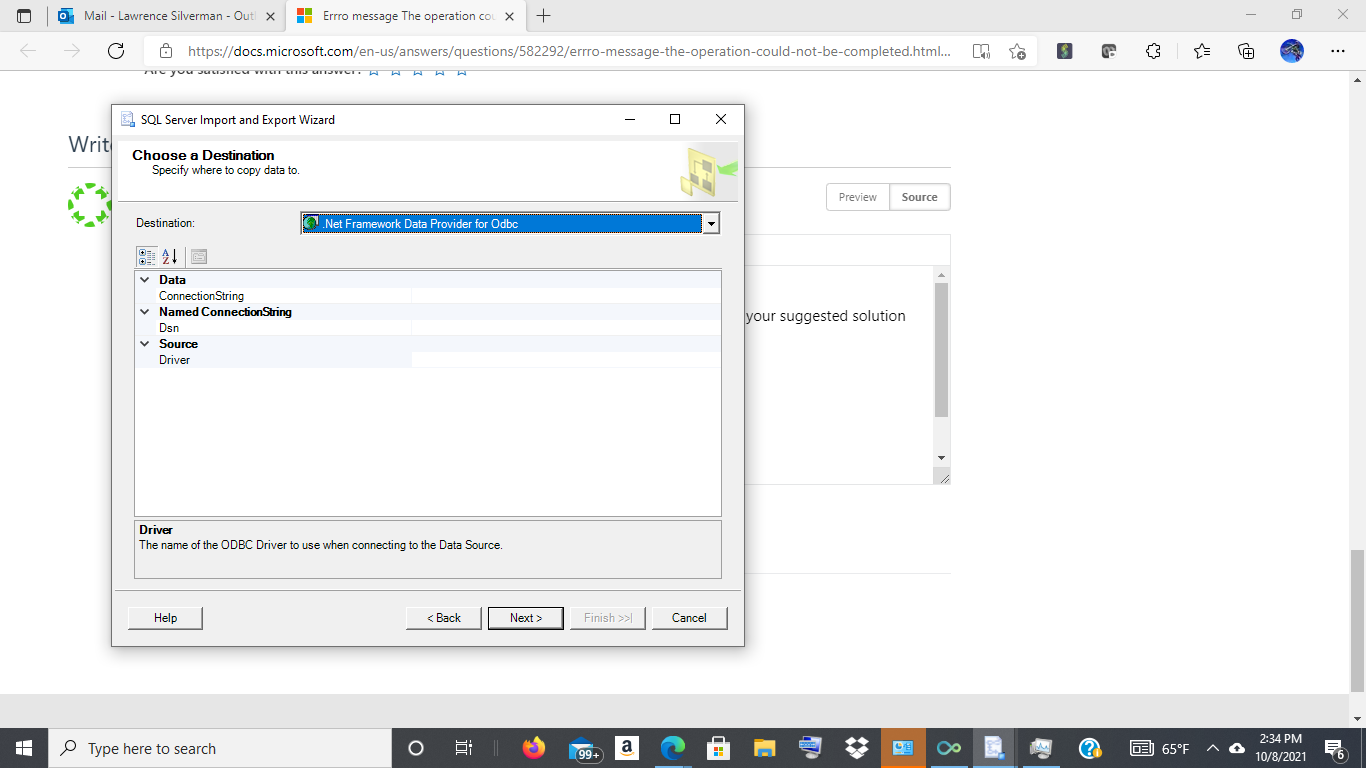
Task: Click the Finish >>| button
Action: [608, 618]
